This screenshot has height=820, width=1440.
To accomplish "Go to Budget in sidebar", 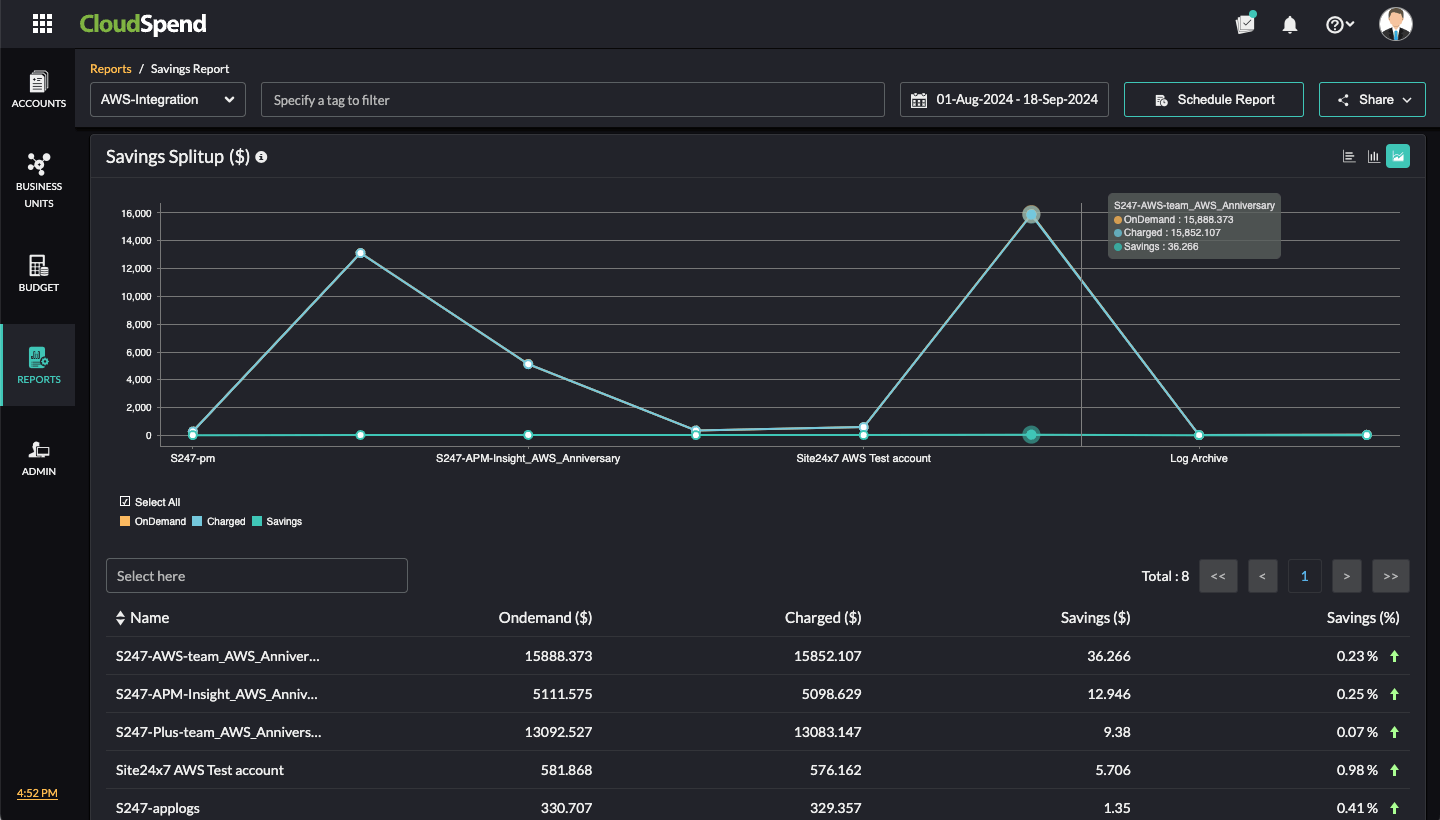I will [38, 273].
